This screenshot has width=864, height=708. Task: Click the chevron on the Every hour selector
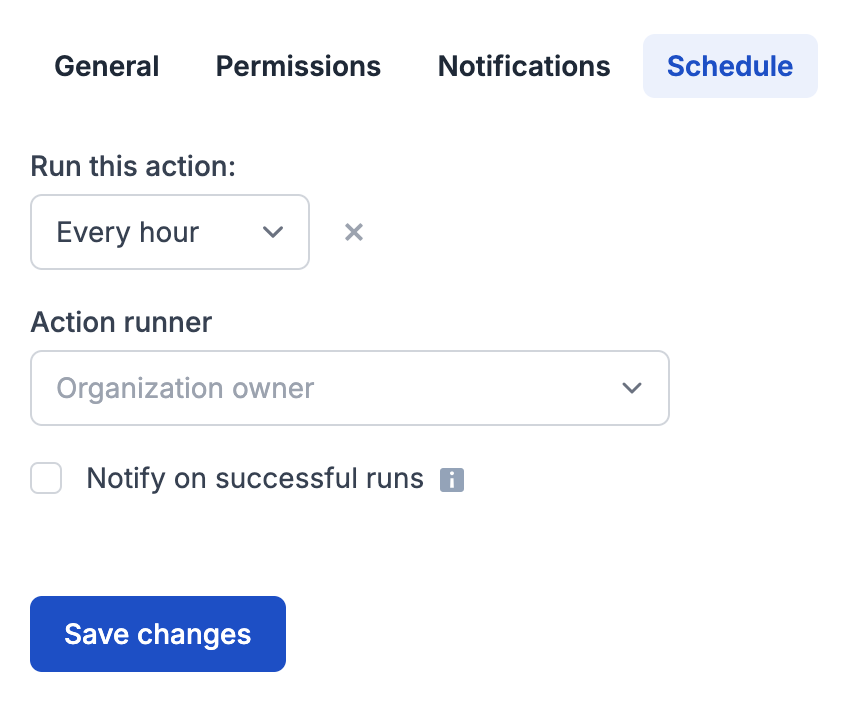(272, 232)
